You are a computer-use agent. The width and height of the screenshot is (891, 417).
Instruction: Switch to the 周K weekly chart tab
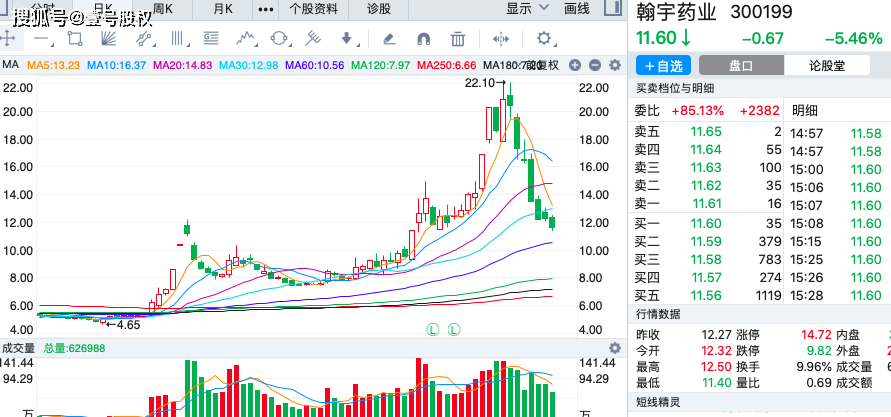[163, 9]
